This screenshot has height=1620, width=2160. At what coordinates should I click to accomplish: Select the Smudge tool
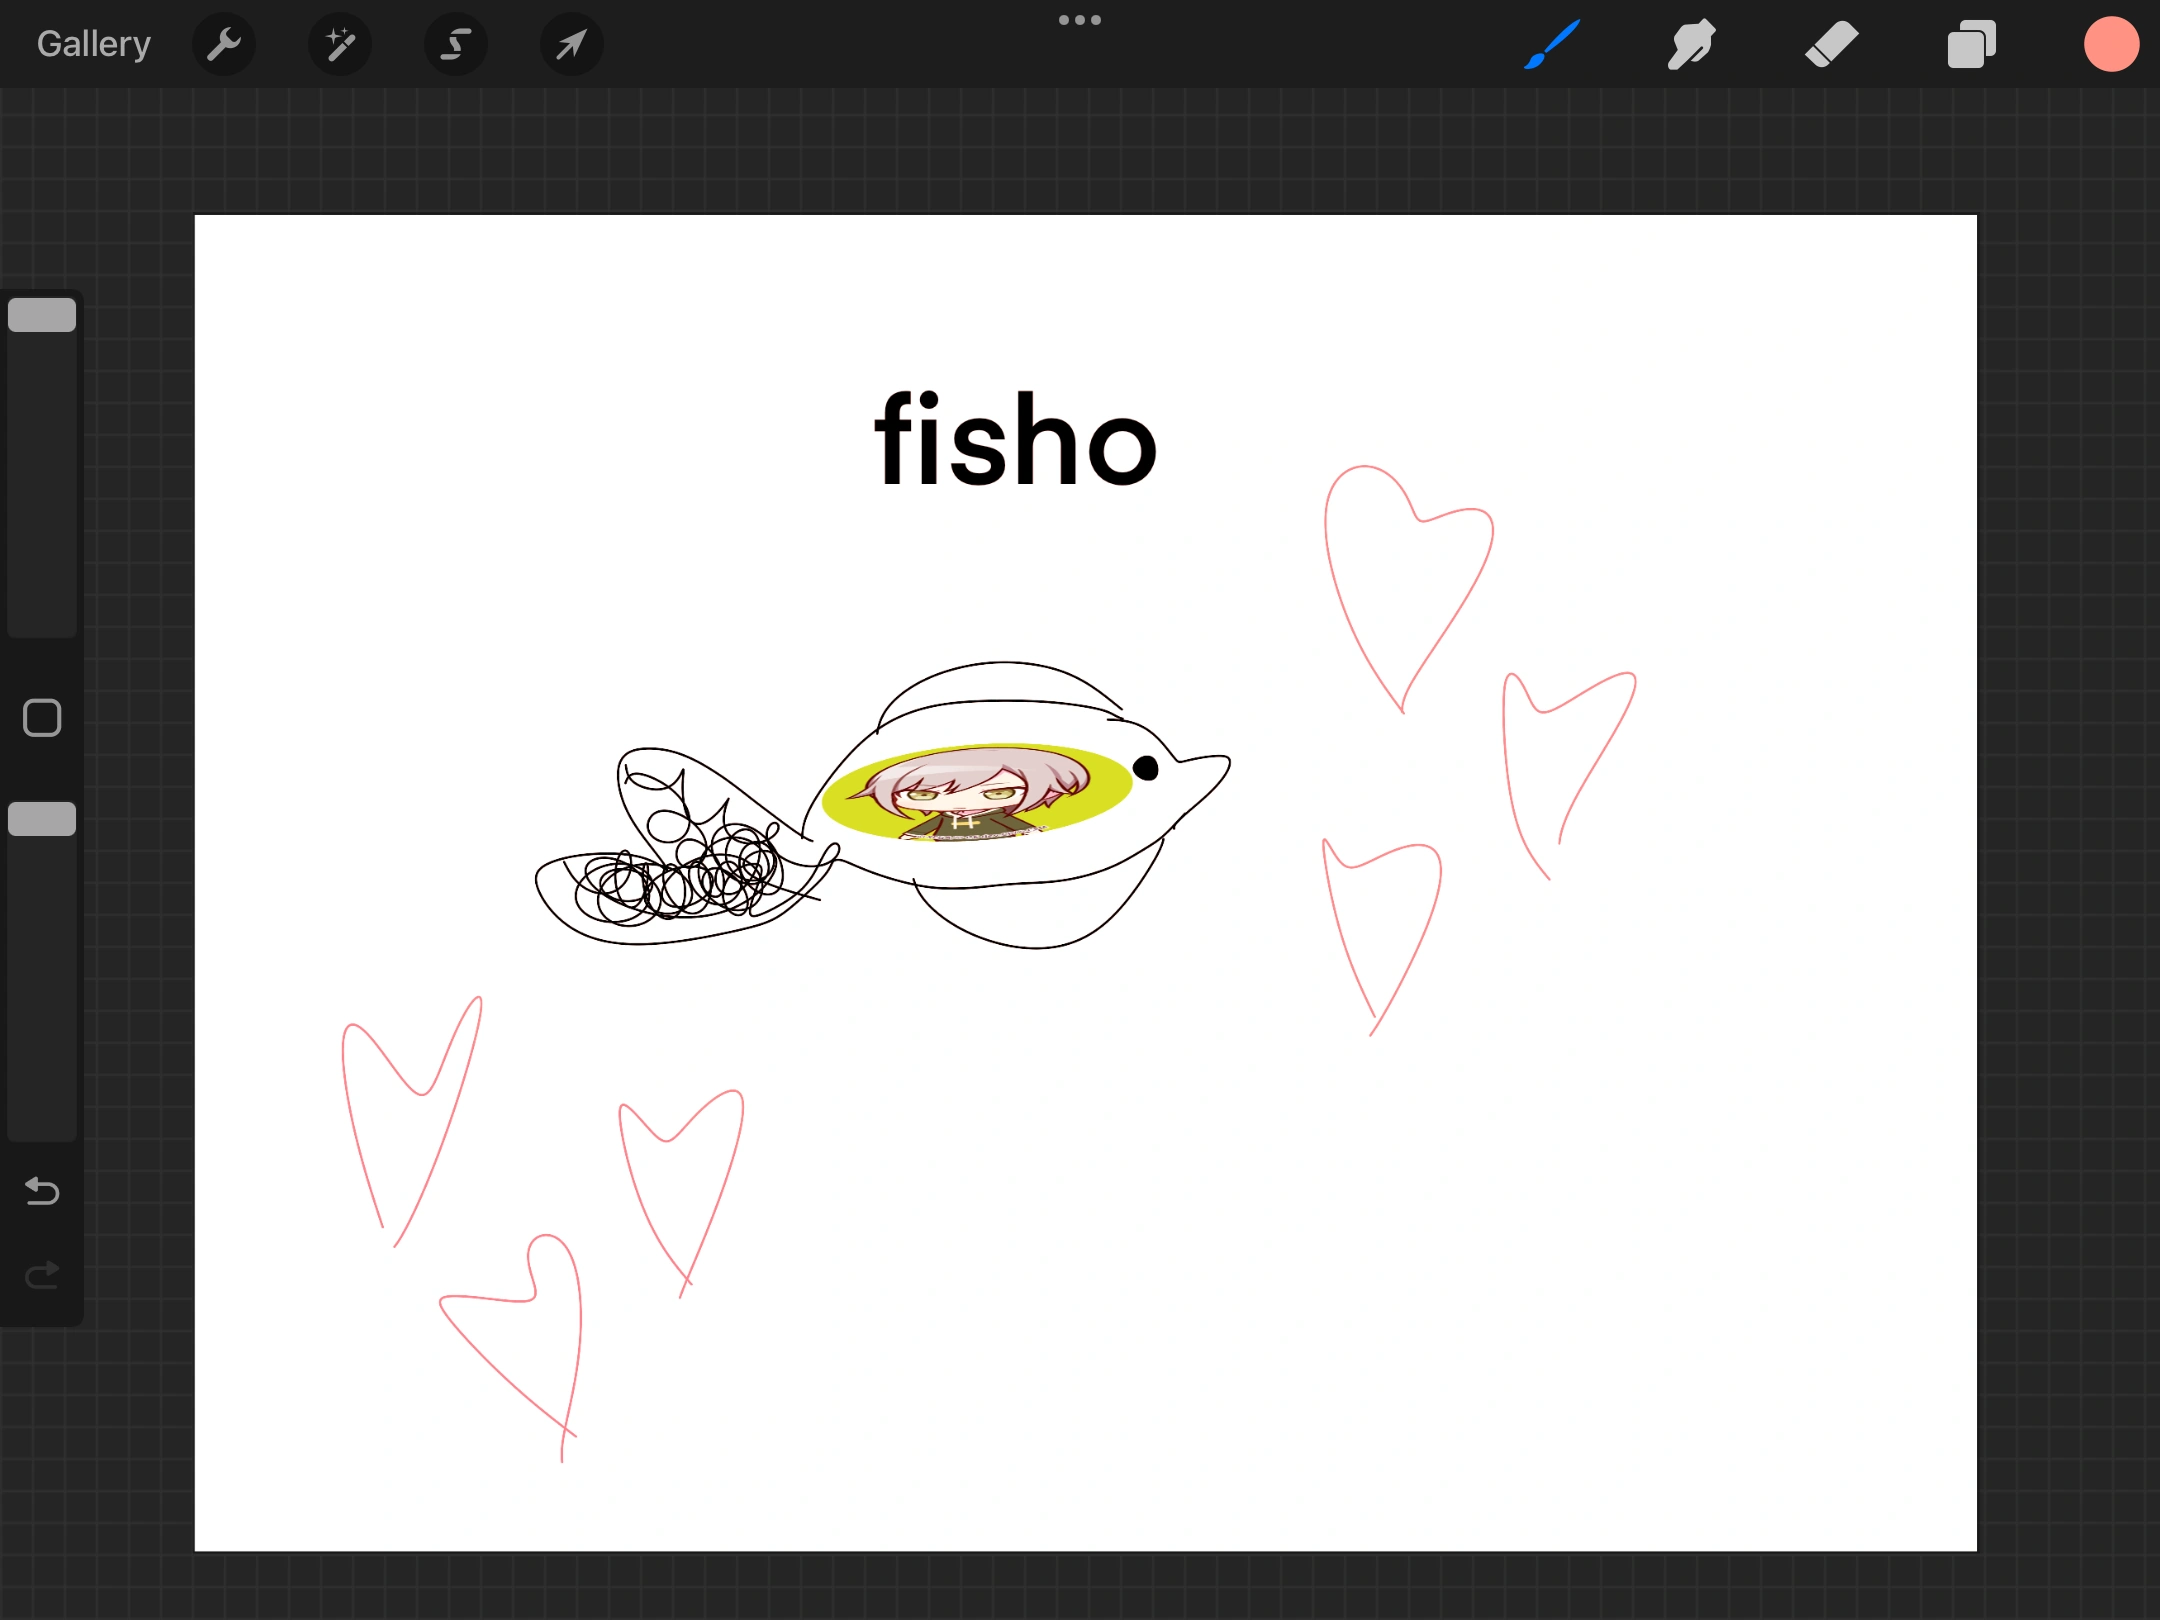point(1691,43)
